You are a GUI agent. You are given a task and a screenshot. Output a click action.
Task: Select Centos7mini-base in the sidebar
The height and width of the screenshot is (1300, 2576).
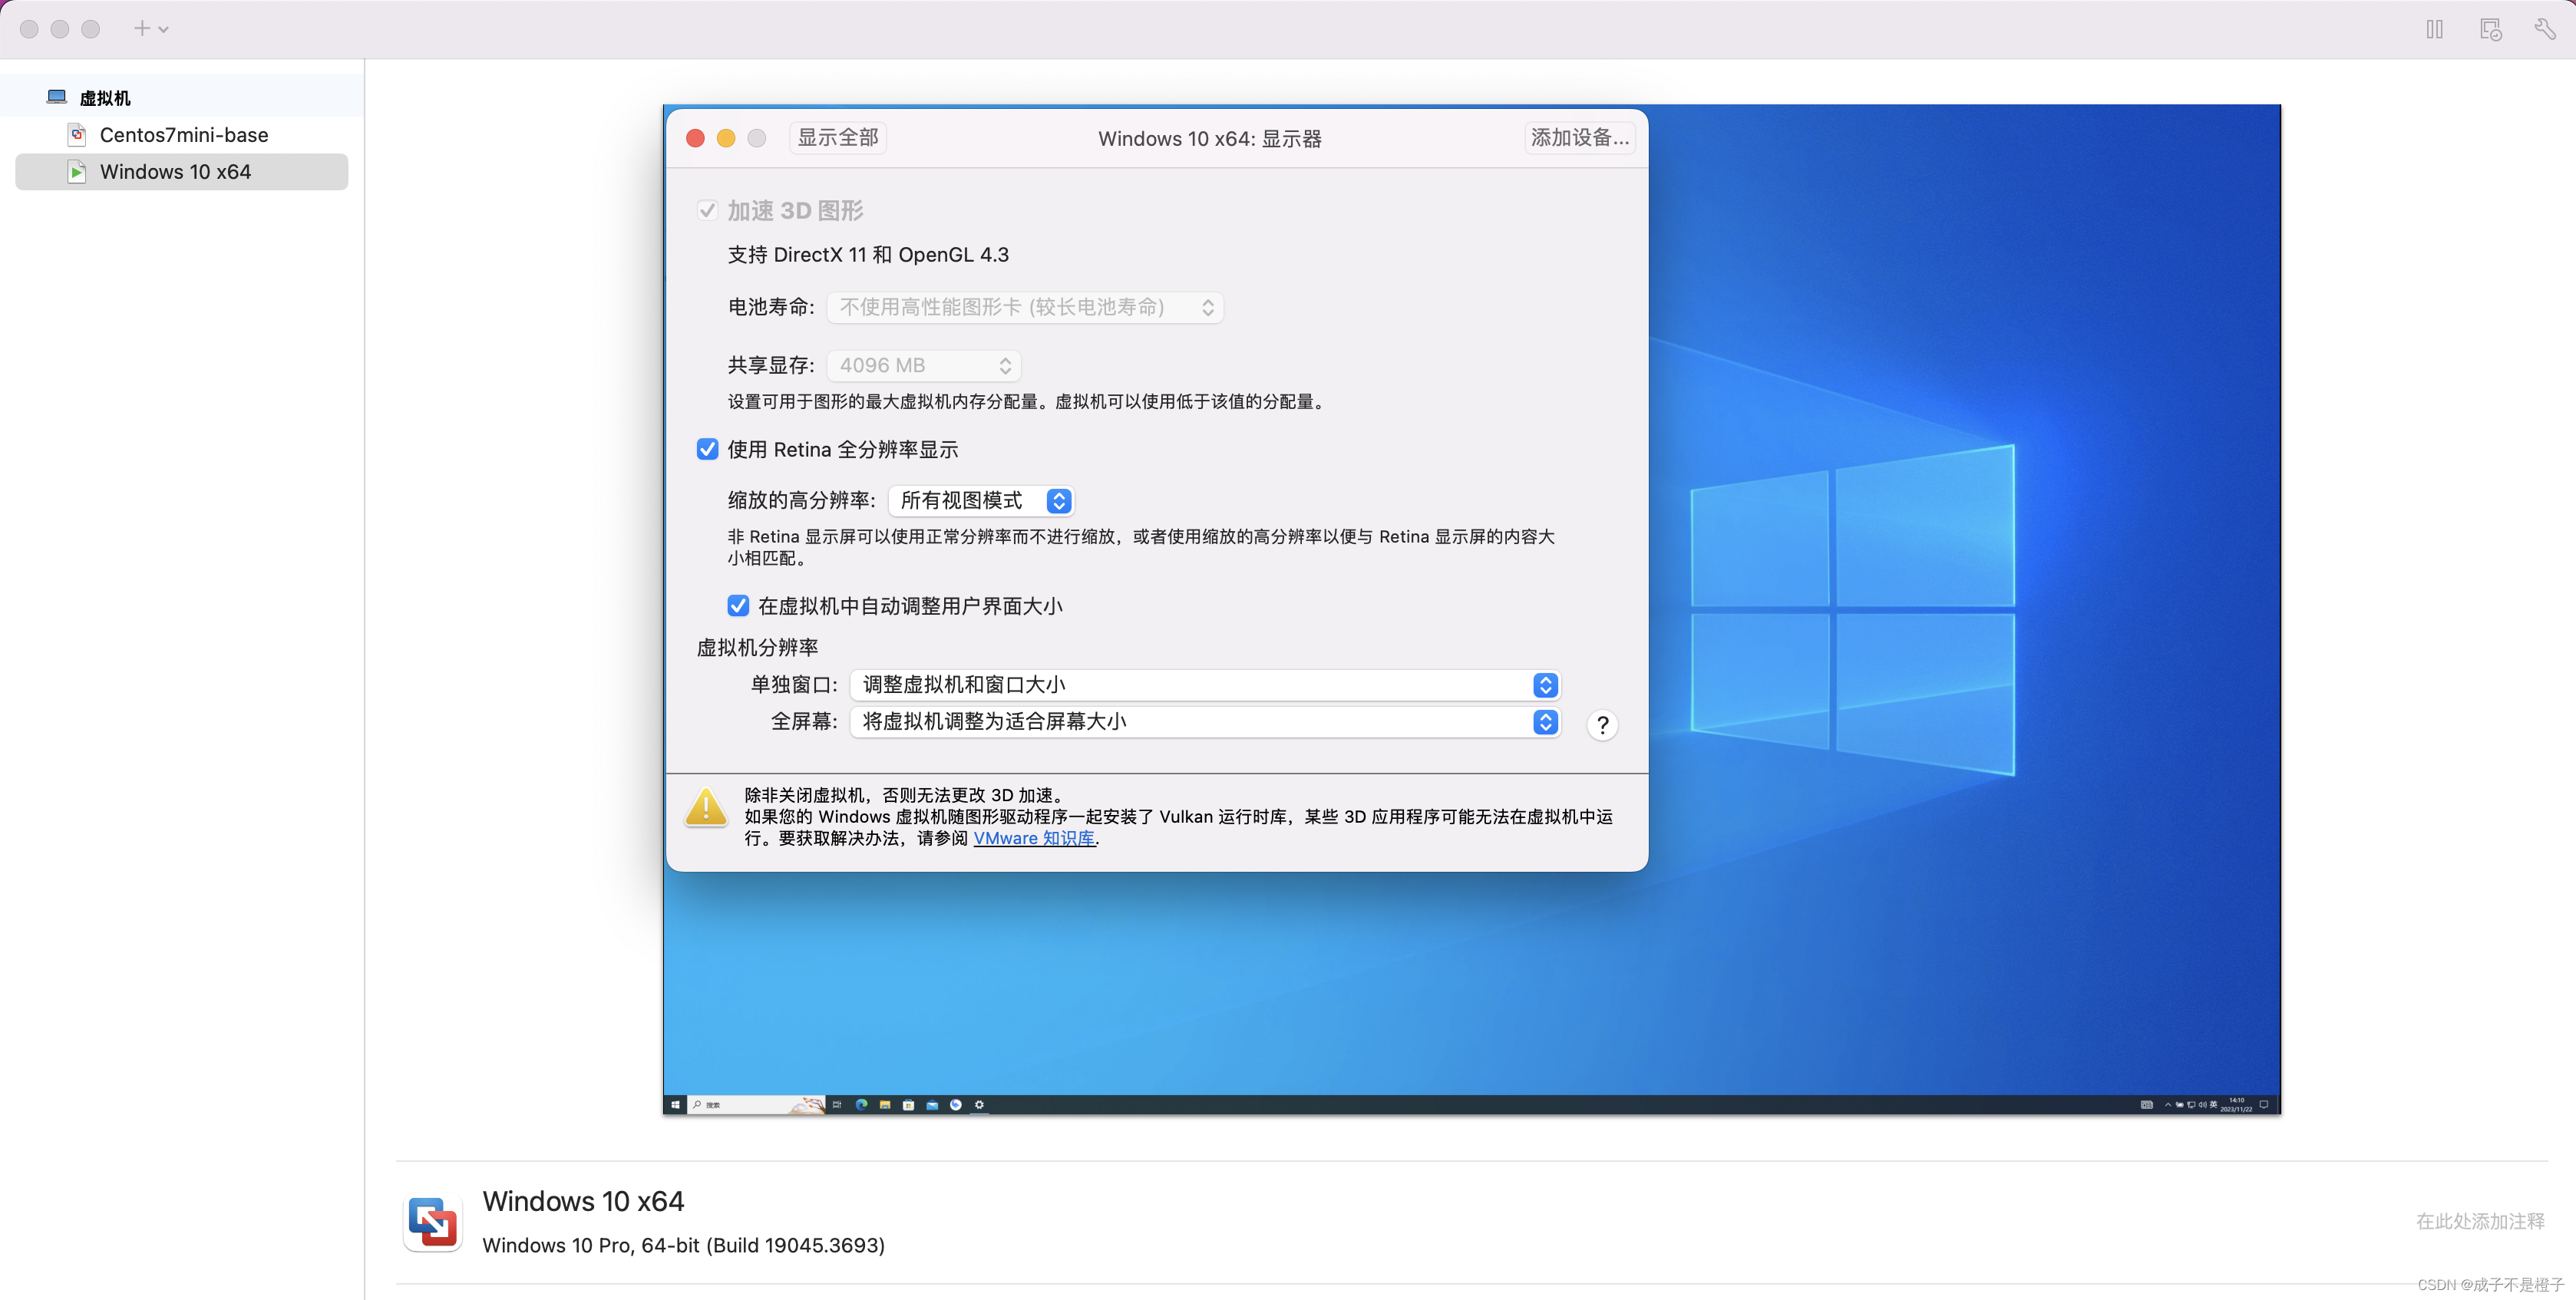tap(183, 135)
